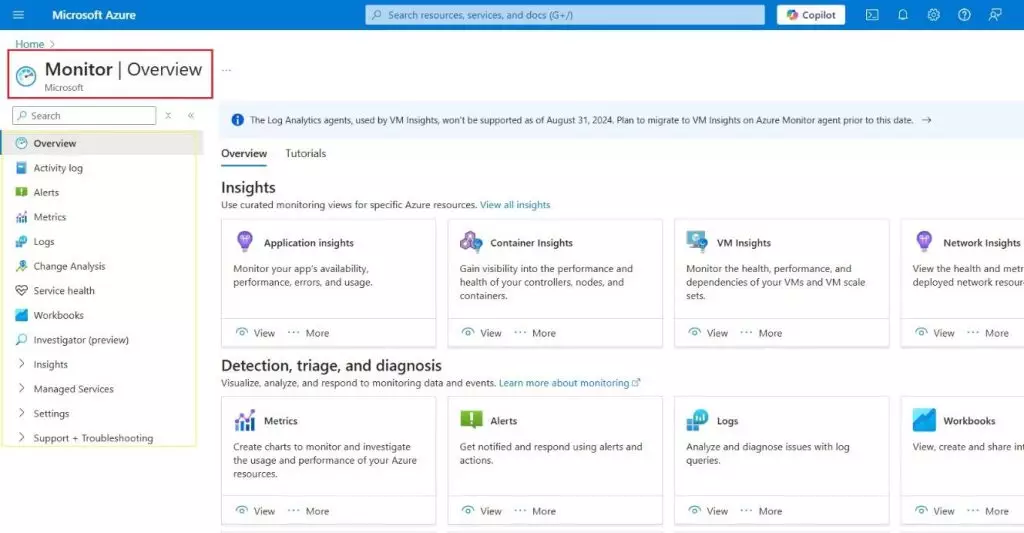Open portal settings gear icon
1024x533 pixels.
tap(933, 15)
